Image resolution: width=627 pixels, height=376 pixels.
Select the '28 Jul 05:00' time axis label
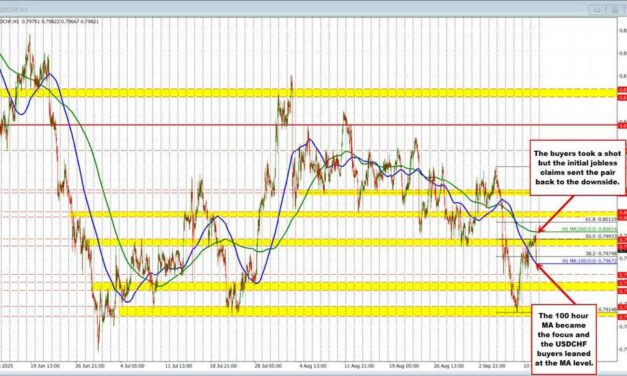coord(268,366)
